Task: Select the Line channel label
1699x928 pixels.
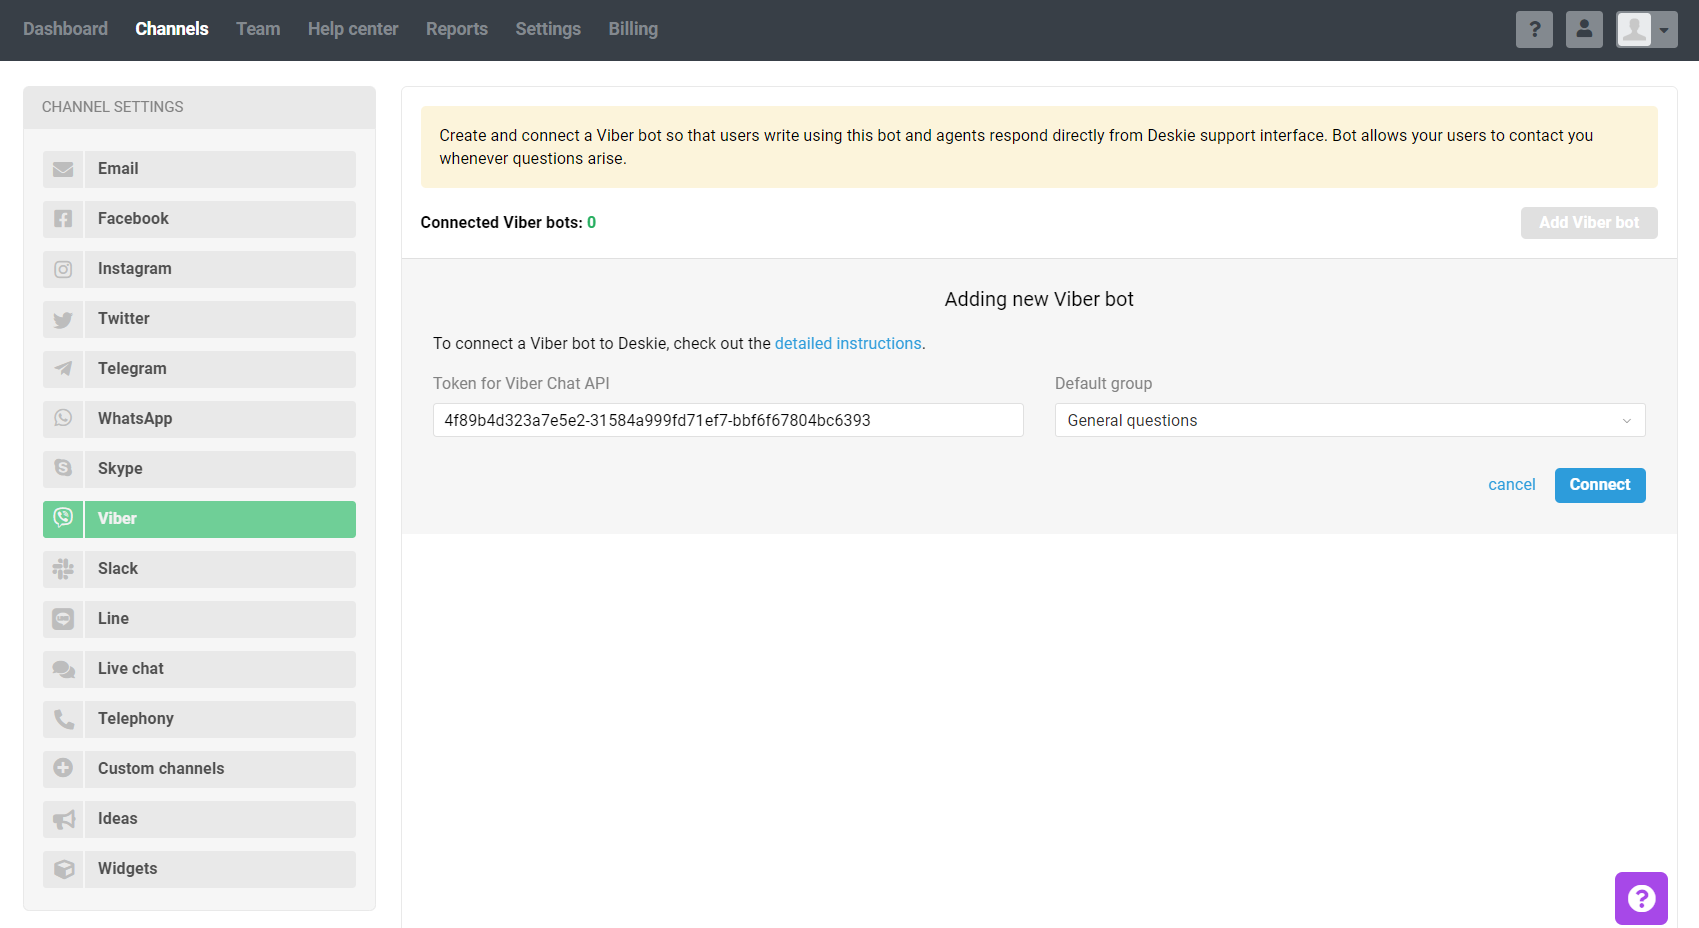Action: pyautogui.click(x=113, y=619)
